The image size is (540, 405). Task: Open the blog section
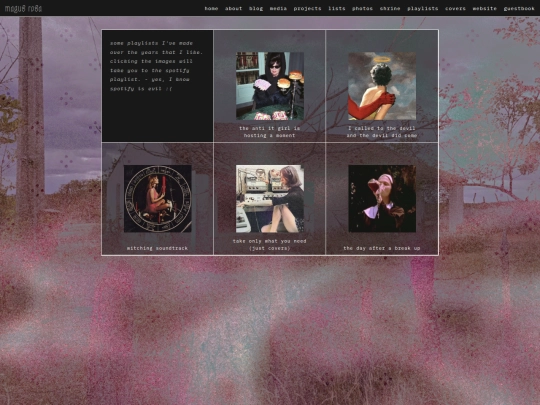(x=256, y=8)
